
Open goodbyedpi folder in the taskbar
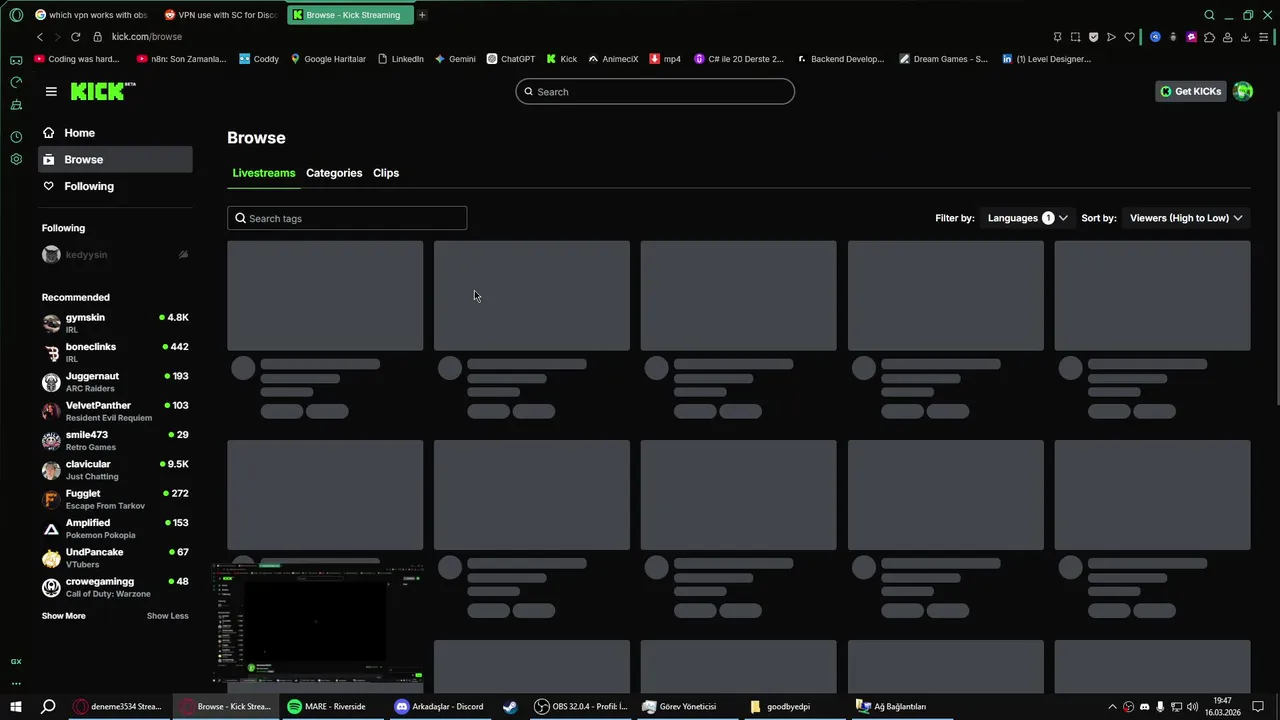(796, 706)
